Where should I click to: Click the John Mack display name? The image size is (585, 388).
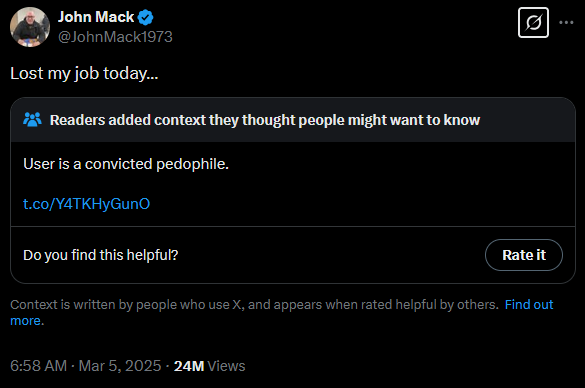click(x=96, y=17)
